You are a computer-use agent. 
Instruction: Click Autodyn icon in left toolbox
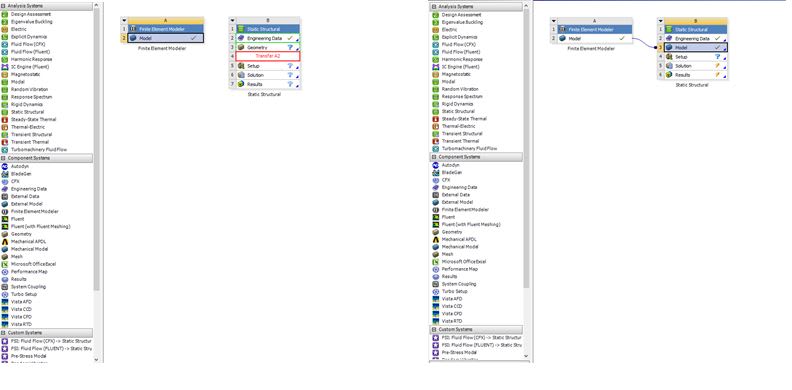click(x=5, y=166)
